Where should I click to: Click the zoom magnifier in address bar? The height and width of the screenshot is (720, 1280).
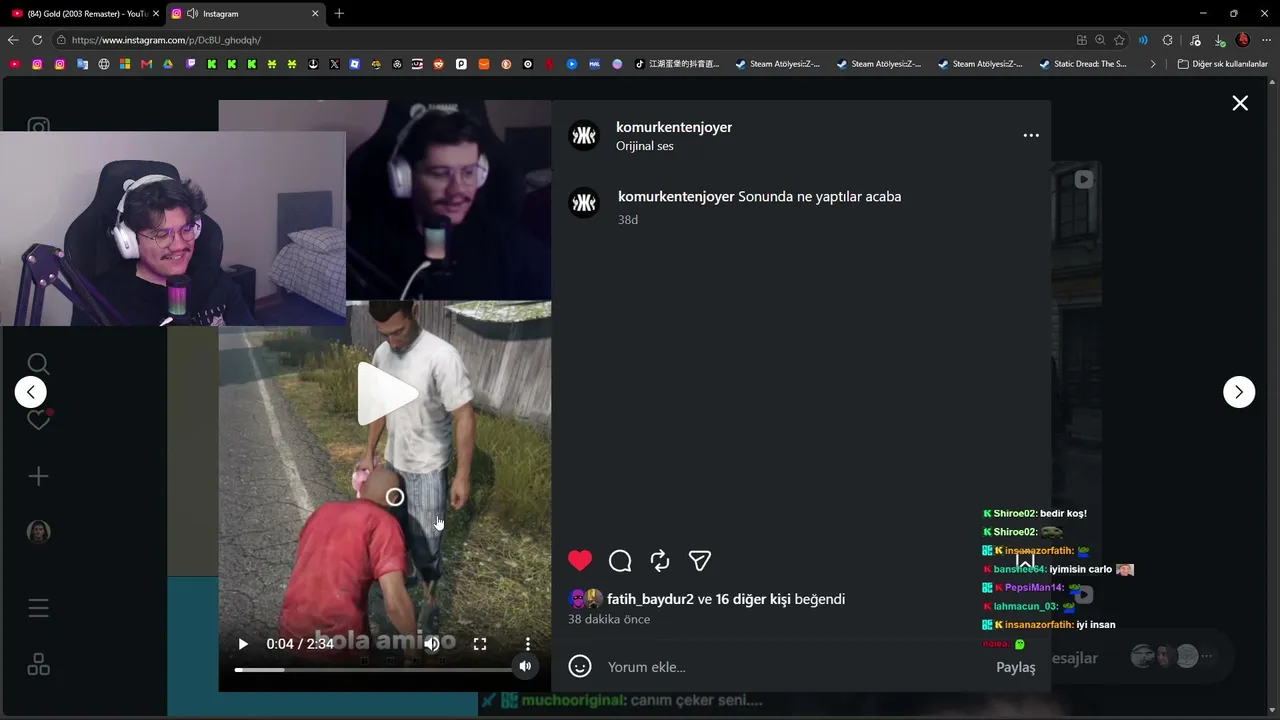pyautogui.click(x=1100, y=40)
